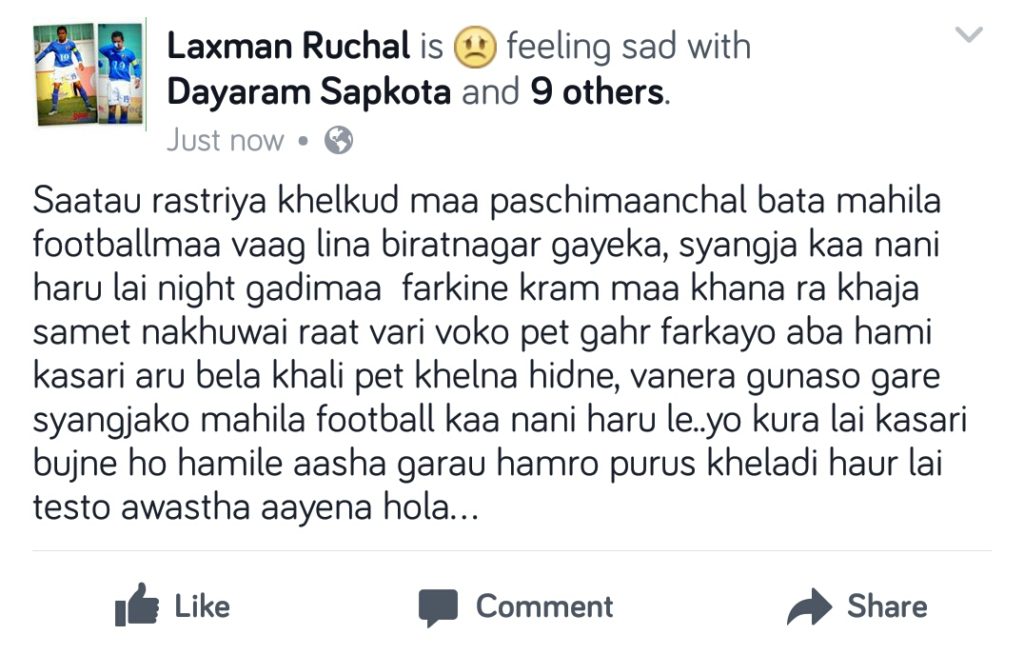Open the left football player profile photo
The image size is (1024, 655).
pyautogui.click(x=65, y=73)
